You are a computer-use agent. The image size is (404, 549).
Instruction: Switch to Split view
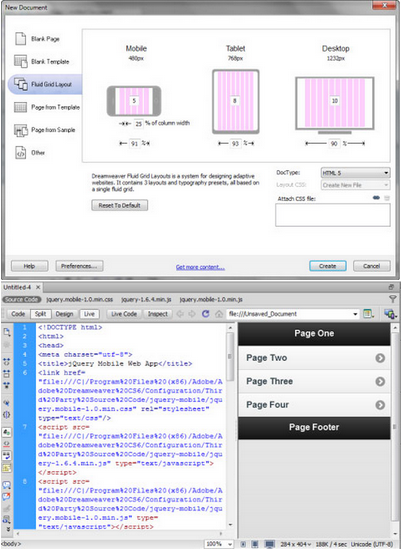41,314
